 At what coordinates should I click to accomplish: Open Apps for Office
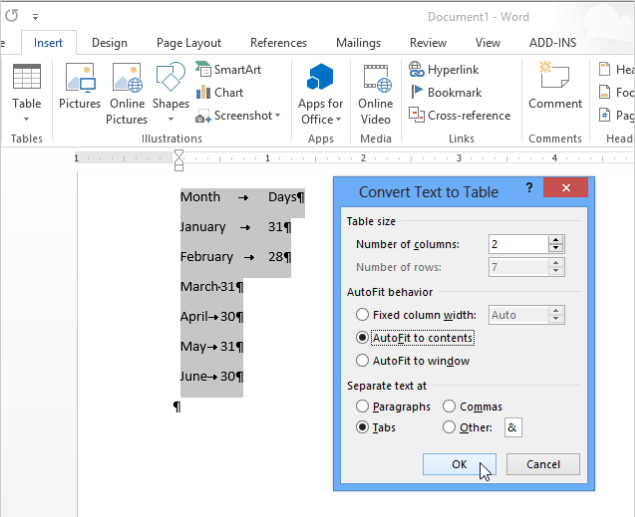pyautogui.click(x=320, y=80)
